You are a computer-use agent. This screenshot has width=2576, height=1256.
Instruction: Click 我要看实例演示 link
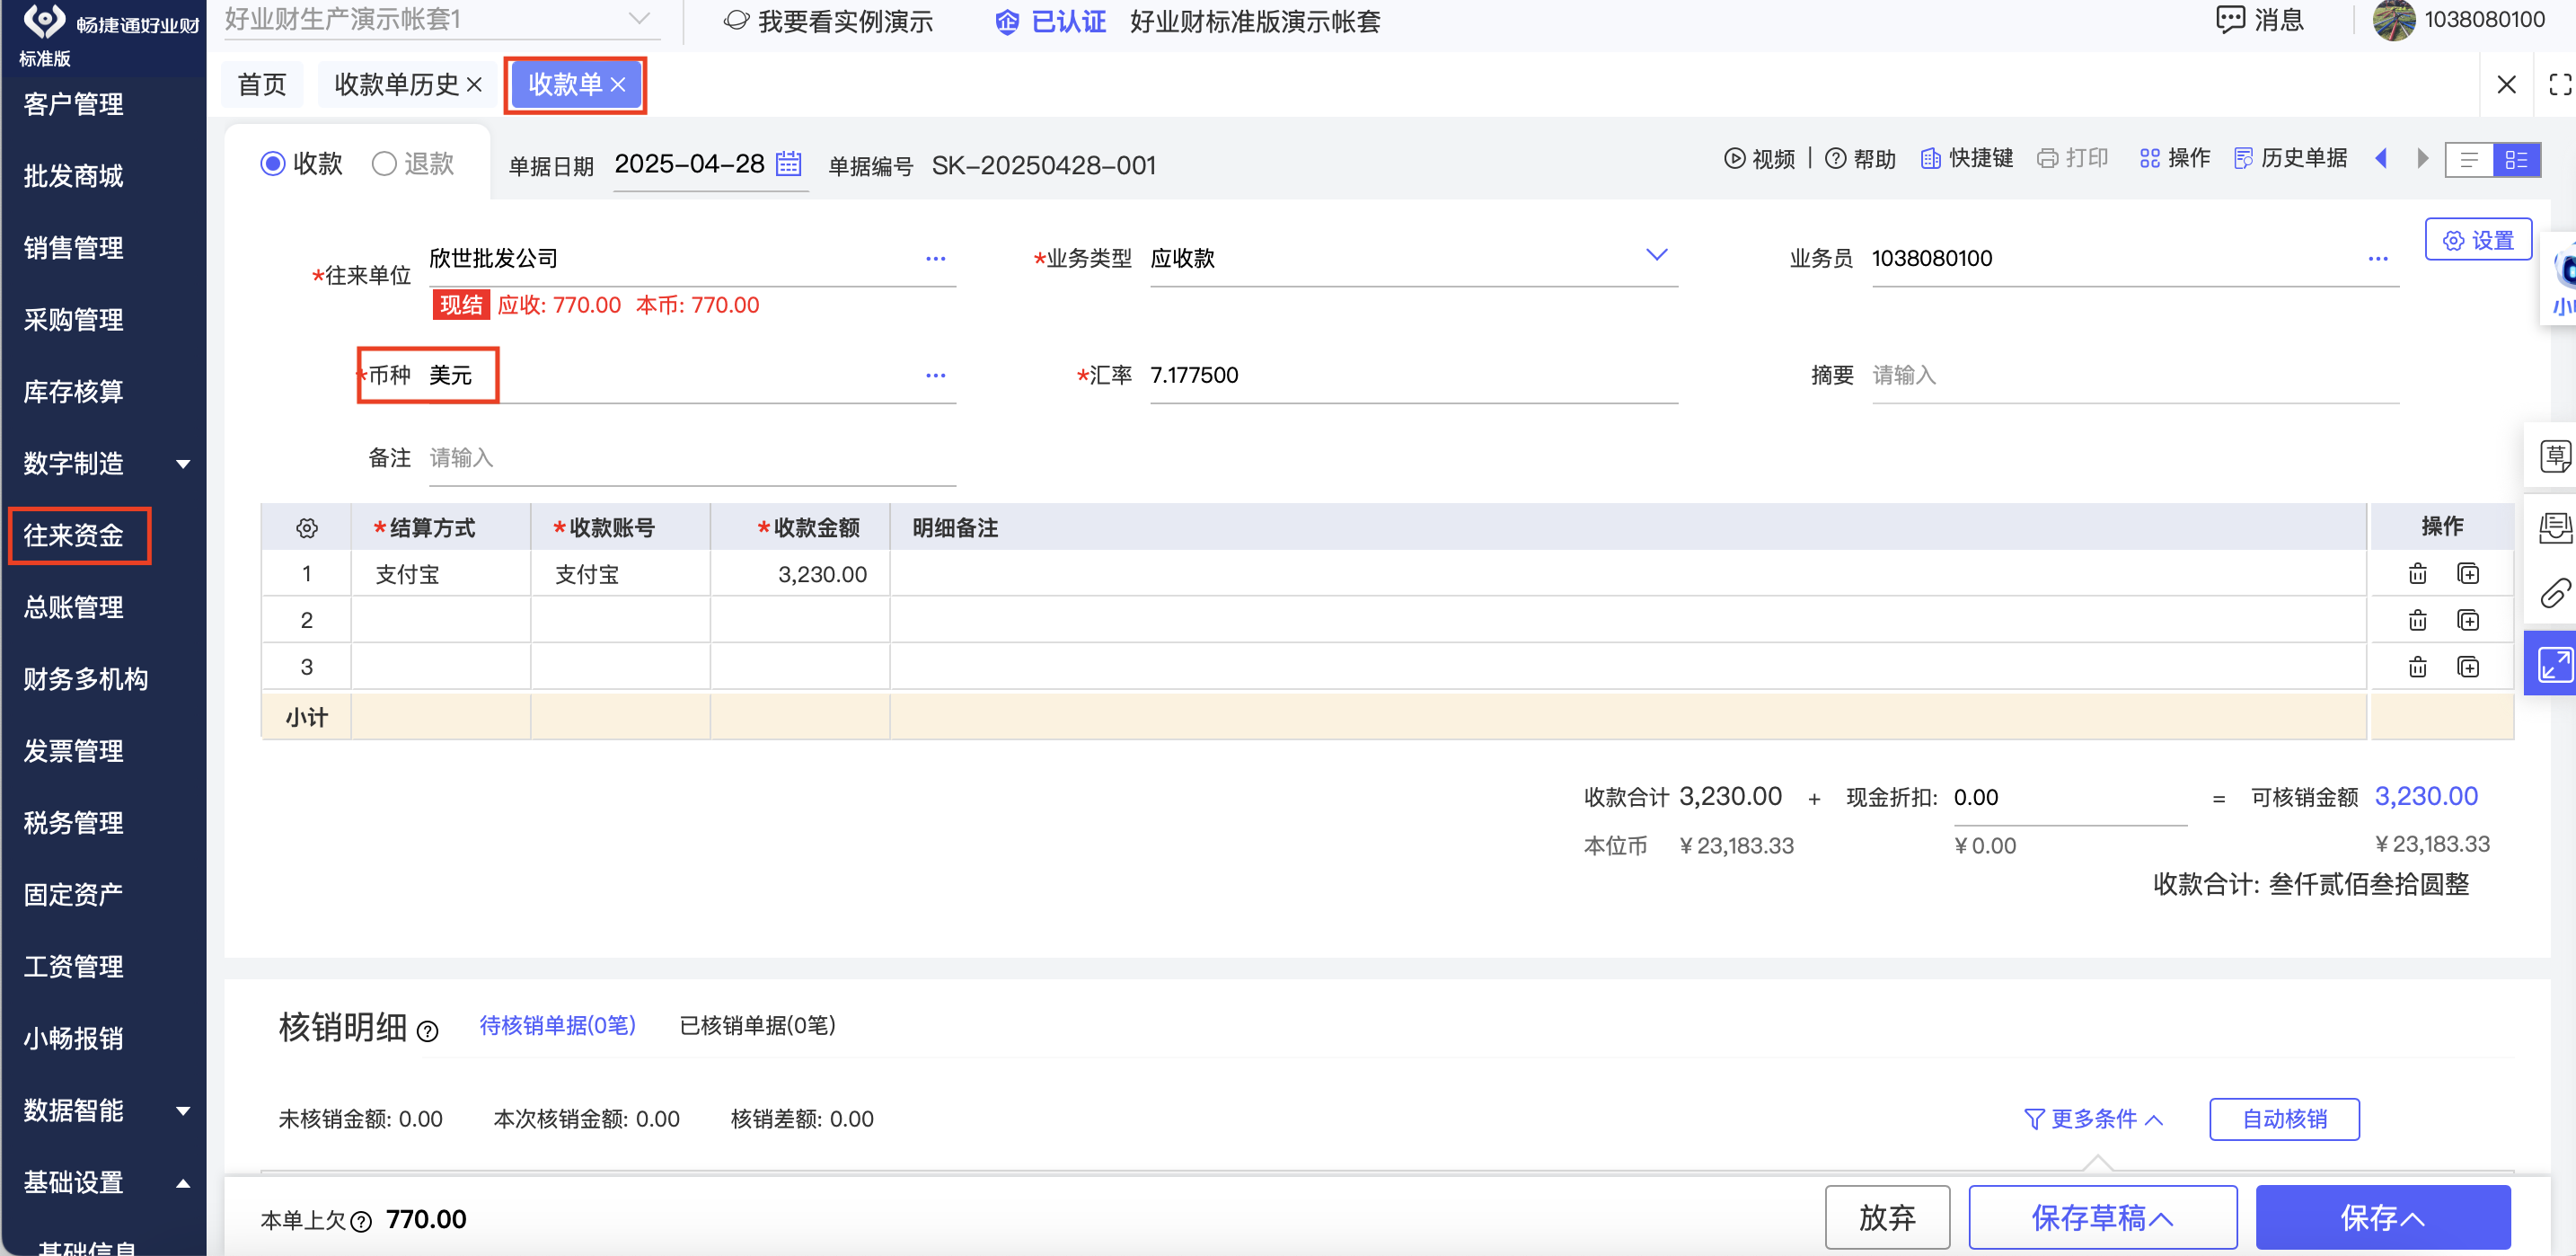click(x=829, y=21)
